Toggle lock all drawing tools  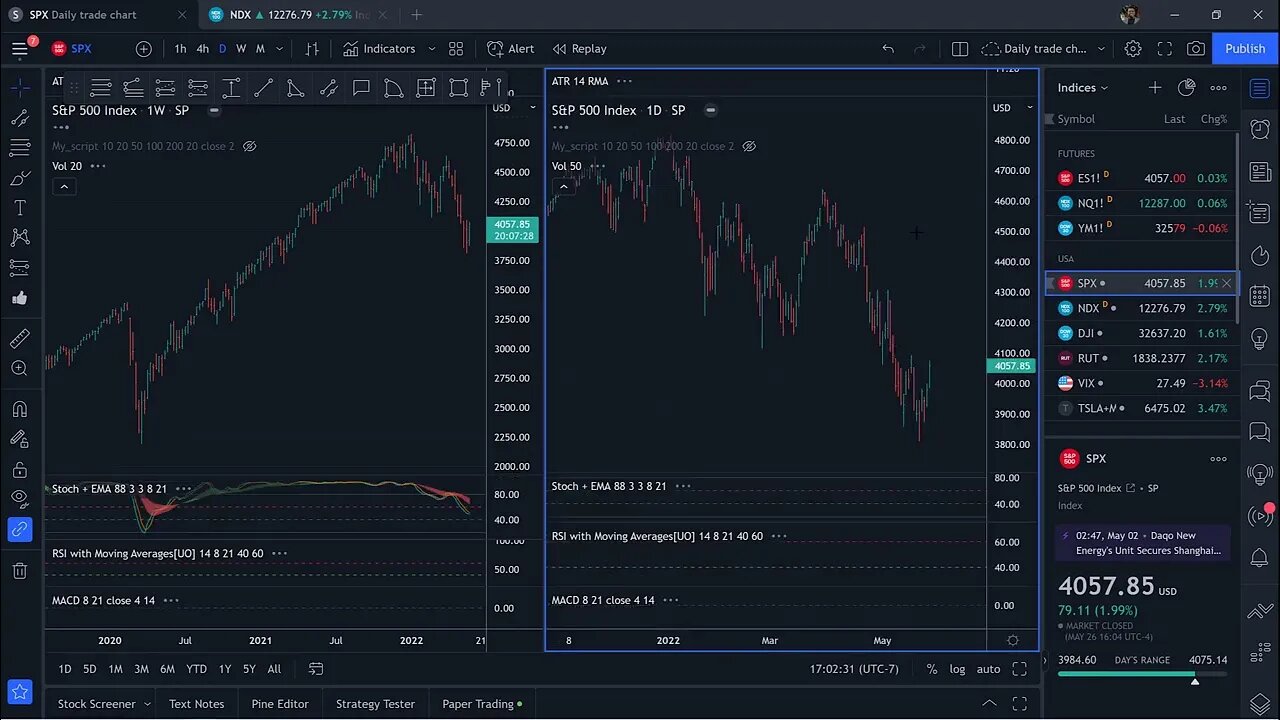(x=19, y=469)
